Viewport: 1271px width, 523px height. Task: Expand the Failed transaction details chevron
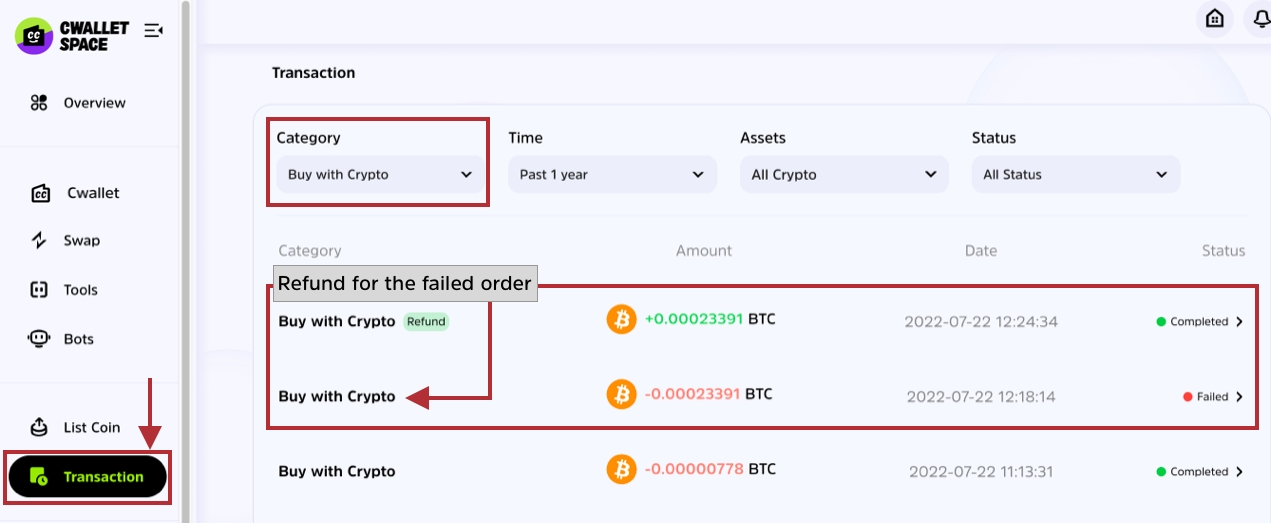coord(1240,397)
